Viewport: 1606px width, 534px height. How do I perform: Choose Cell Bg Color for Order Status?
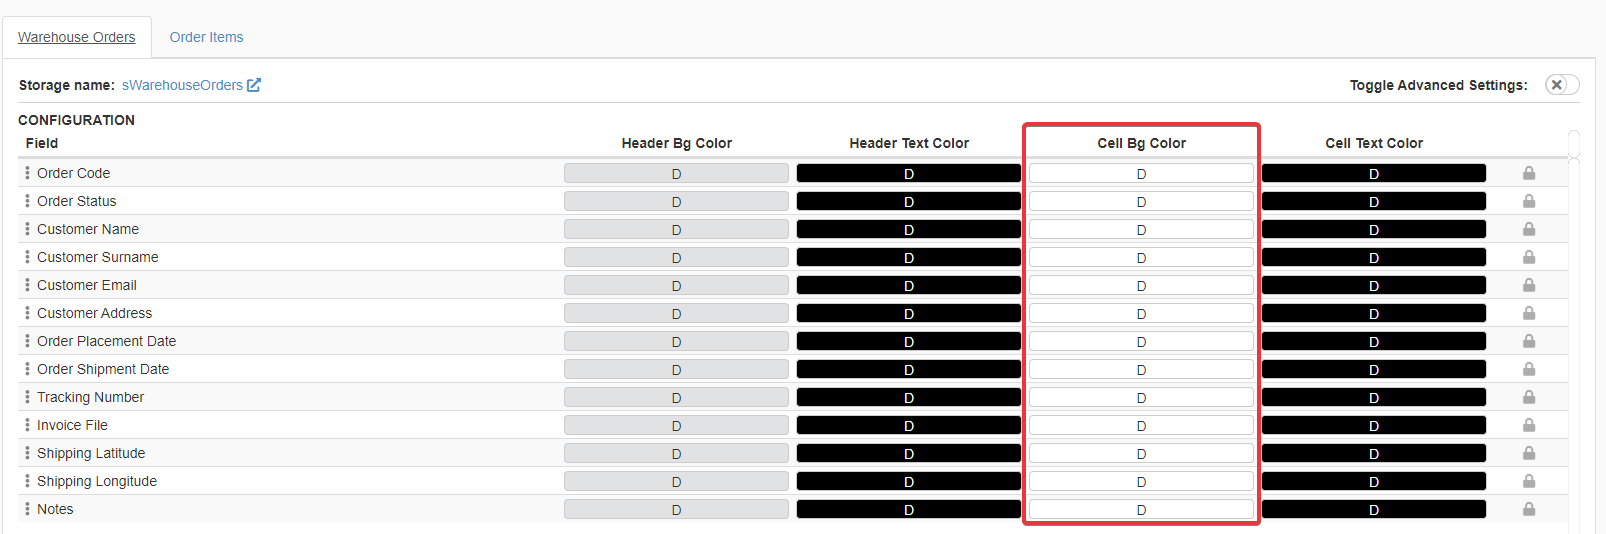click(1141, 201)
